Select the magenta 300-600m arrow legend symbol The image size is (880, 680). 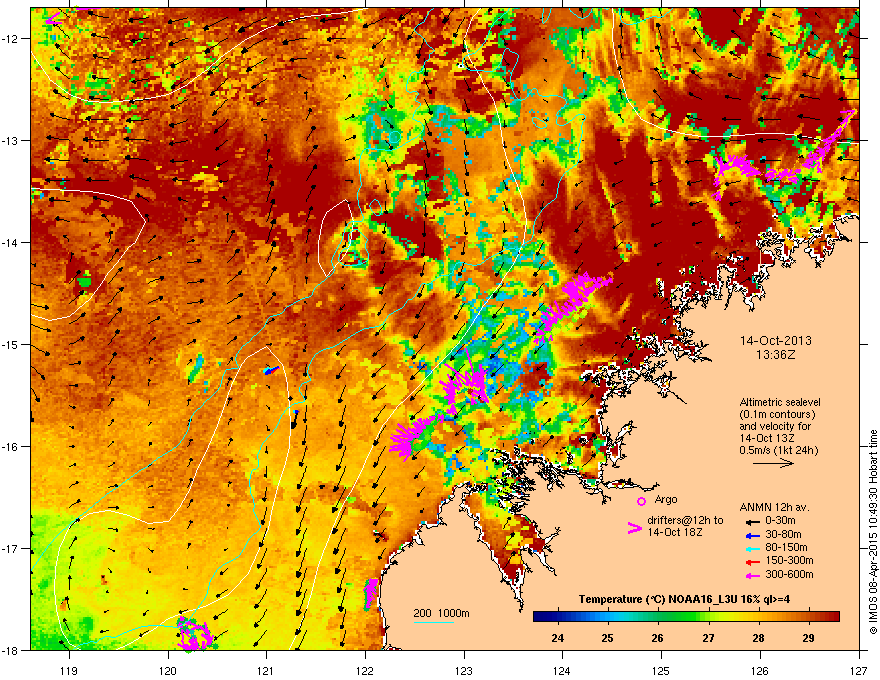point(753,576)
